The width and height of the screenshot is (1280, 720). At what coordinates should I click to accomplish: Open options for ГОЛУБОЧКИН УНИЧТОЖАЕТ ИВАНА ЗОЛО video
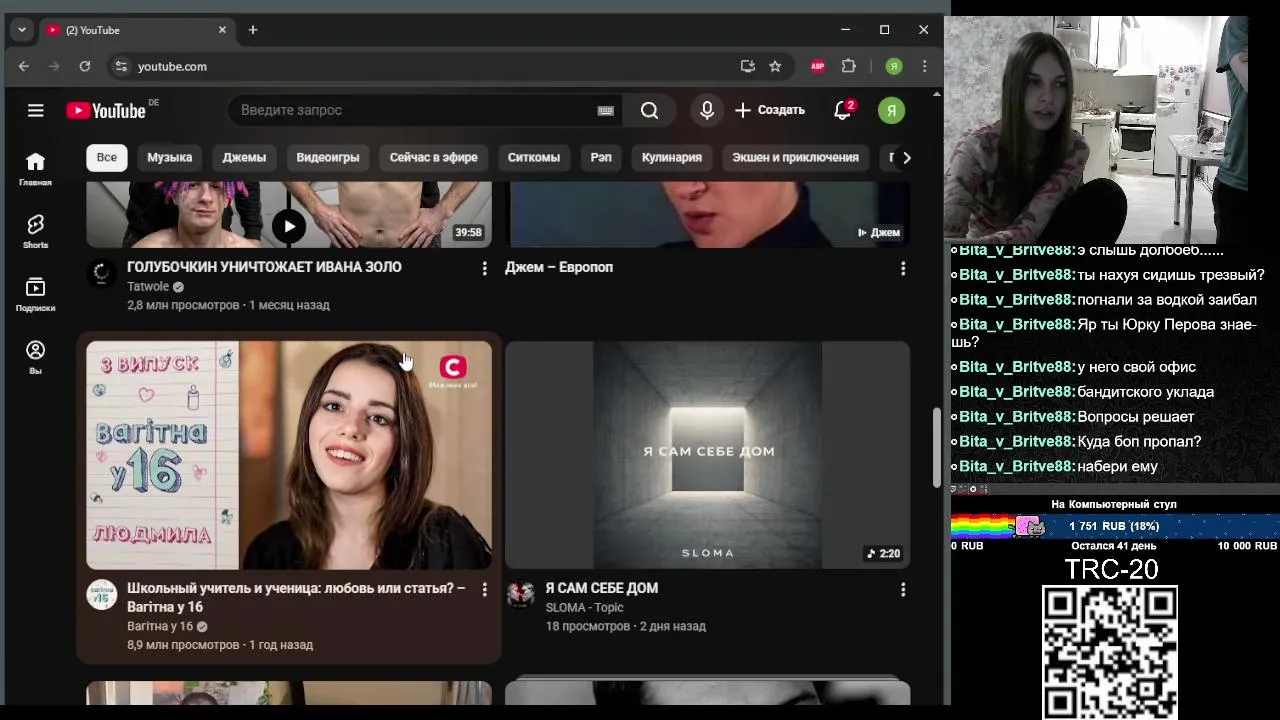(484, 268)
